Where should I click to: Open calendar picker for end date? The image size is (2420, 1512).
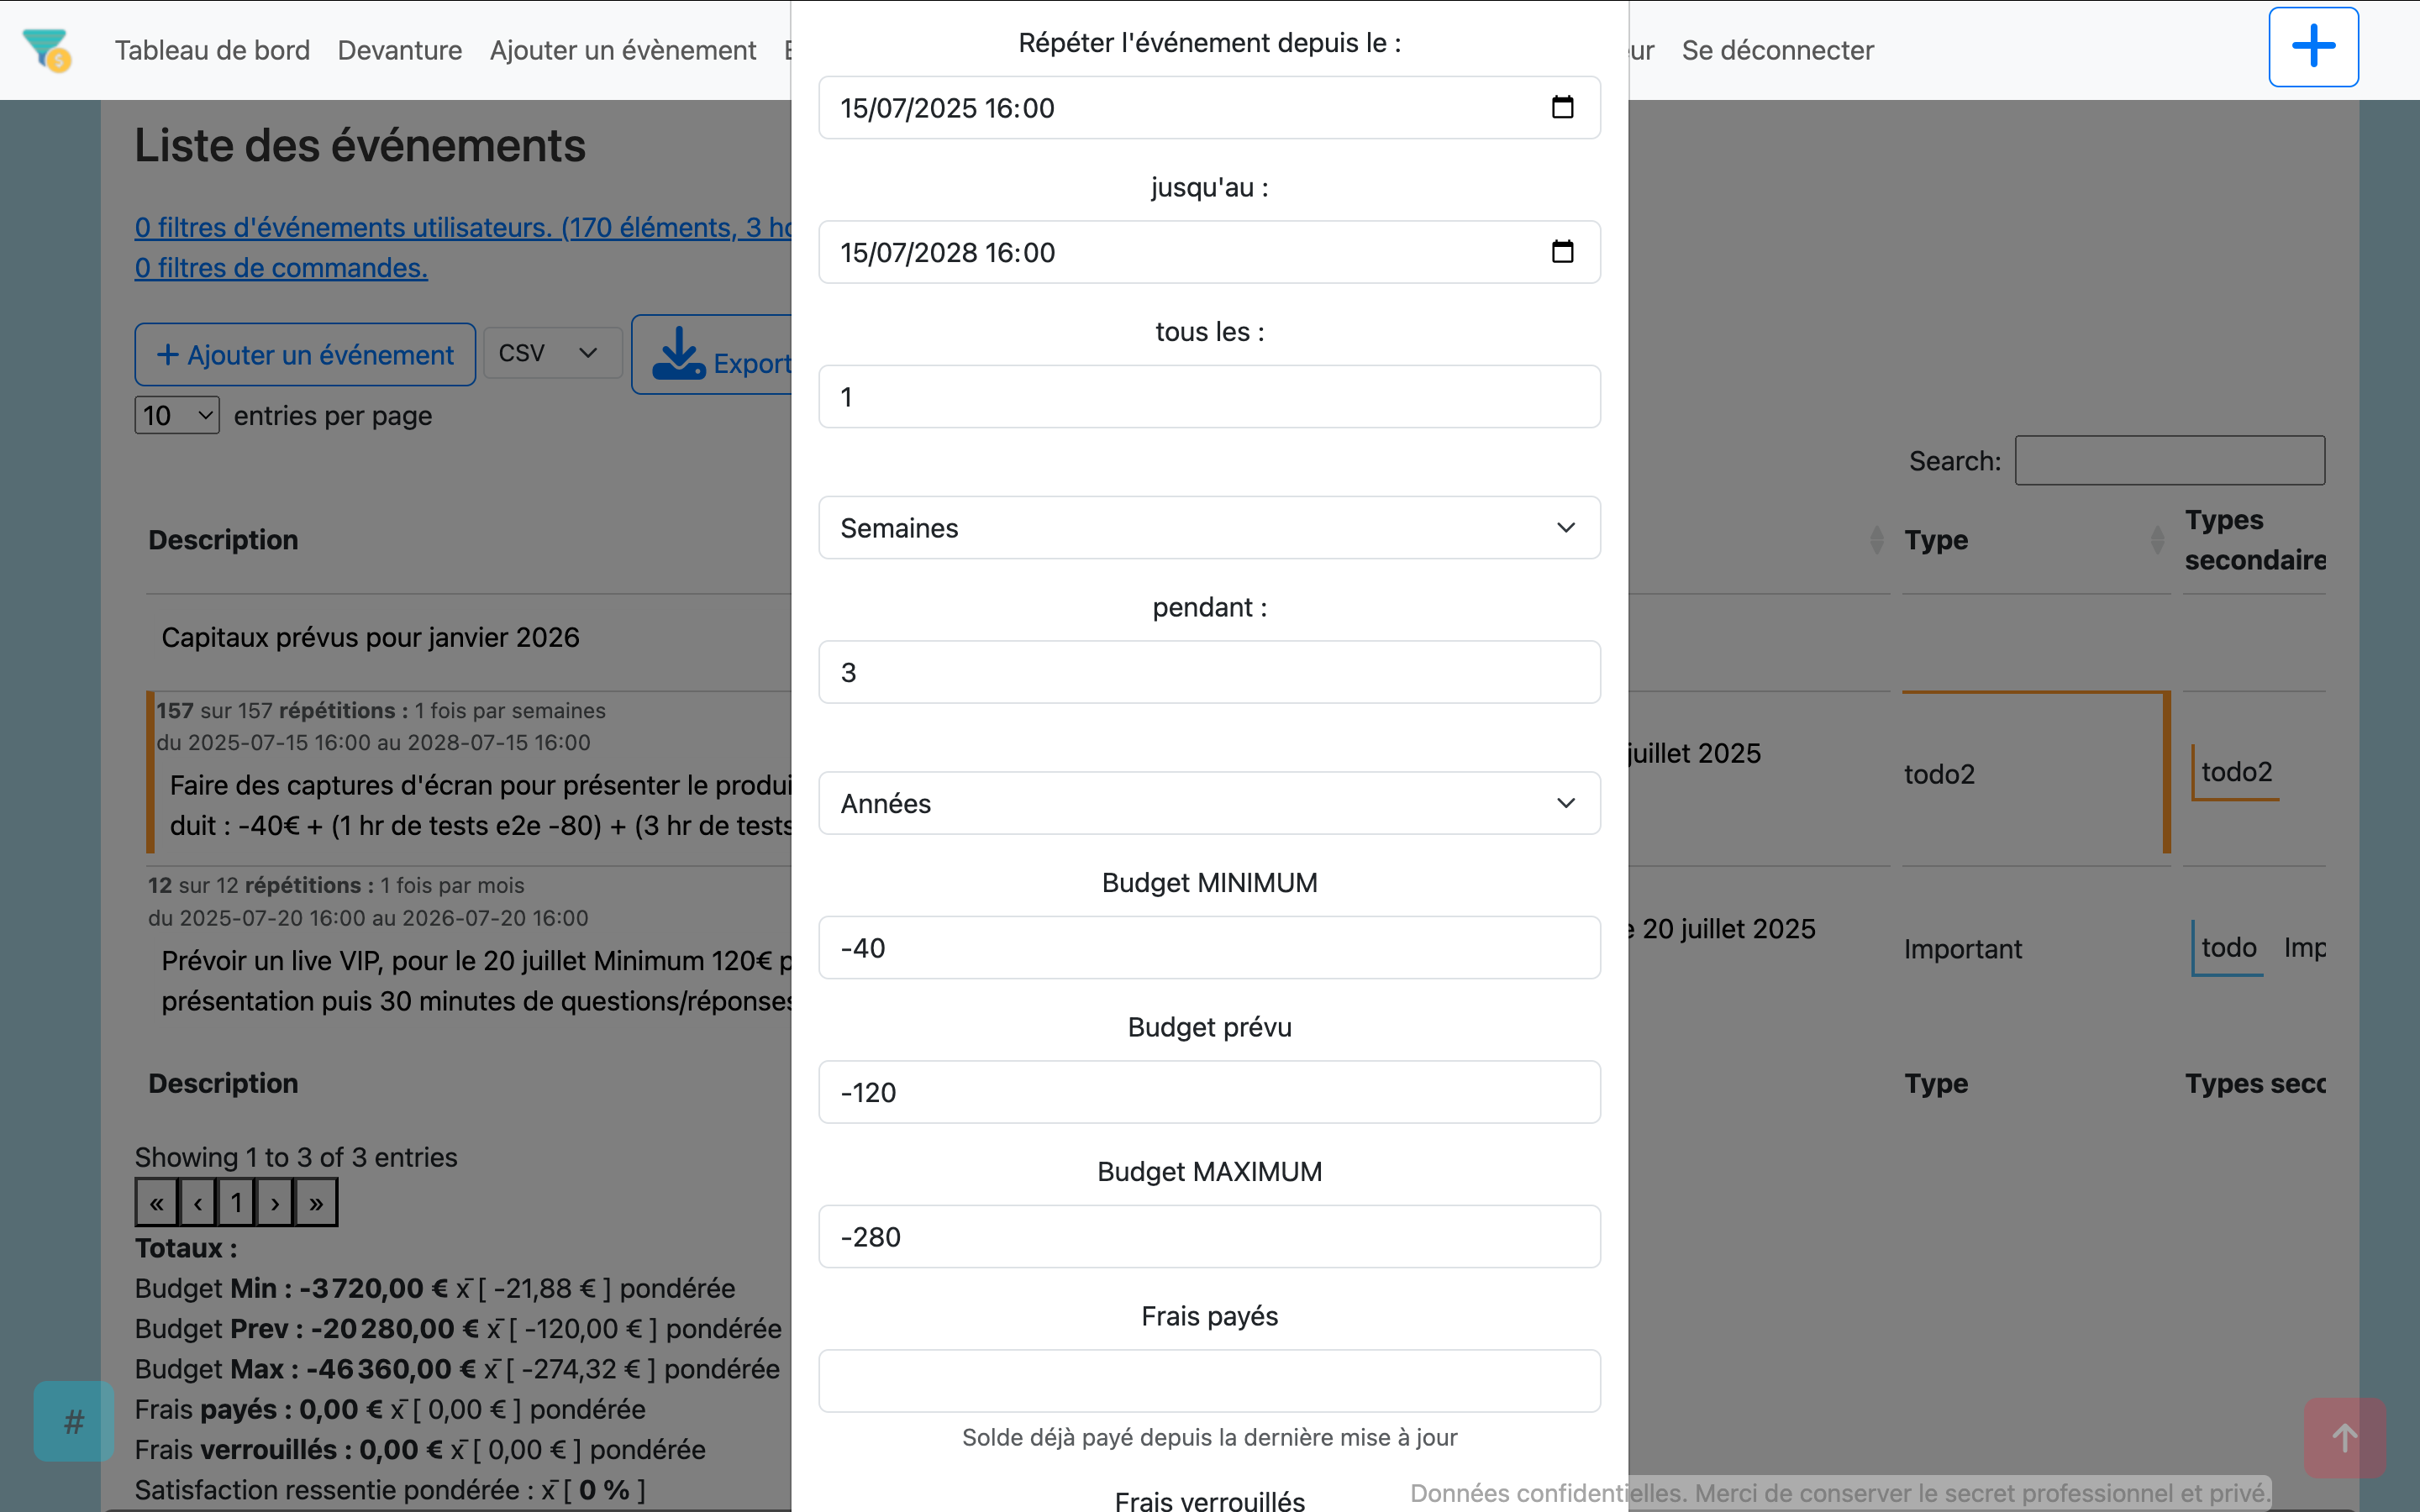click(1562, 252)
